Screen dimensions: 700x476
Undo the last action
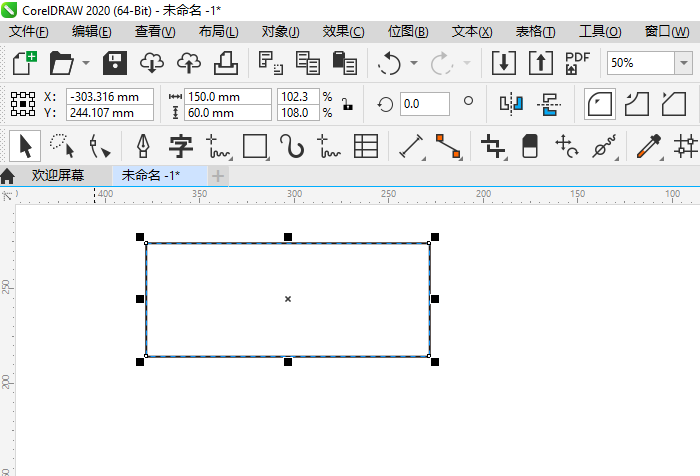(389, 63)
